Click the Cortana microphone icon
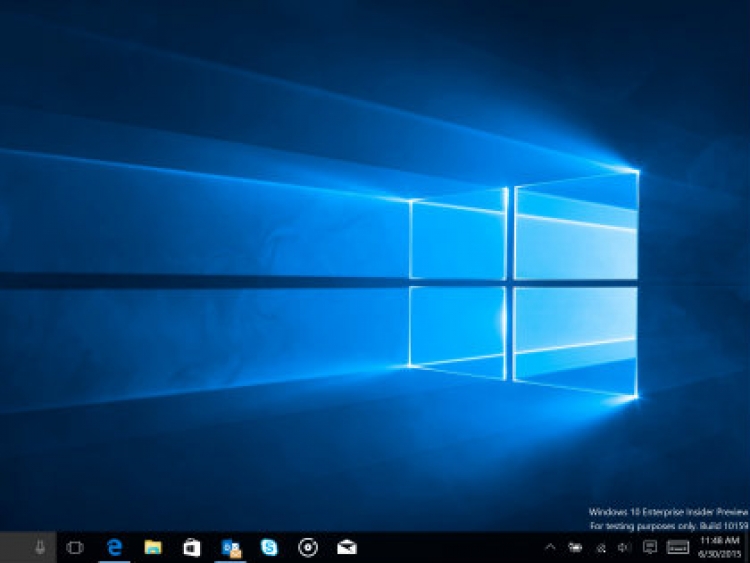 [x=40, y=547]
